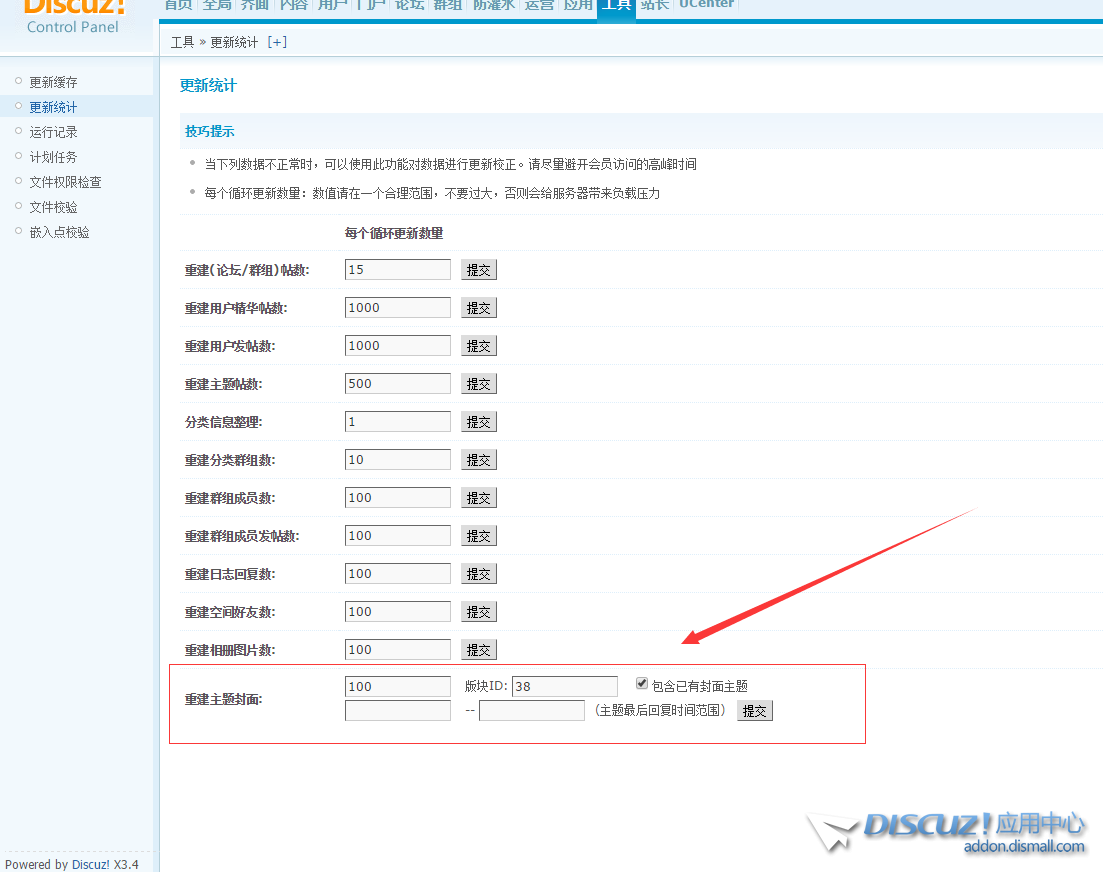The image size is (1103, 872).
Task: Open 嵌入点校验 sidebar entry
Action: click(59, 232)
